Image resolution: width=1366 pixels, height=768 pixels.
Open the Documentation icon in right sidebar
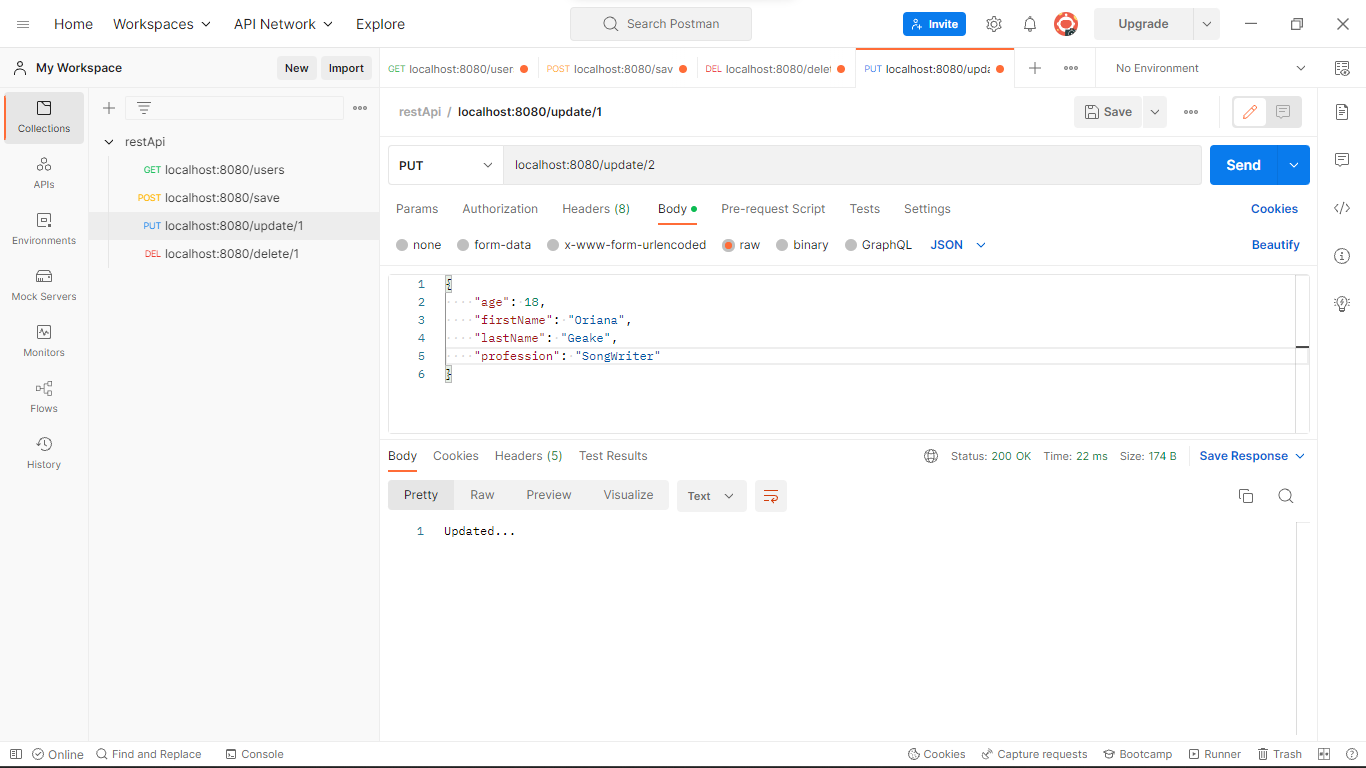[1342, 112]
